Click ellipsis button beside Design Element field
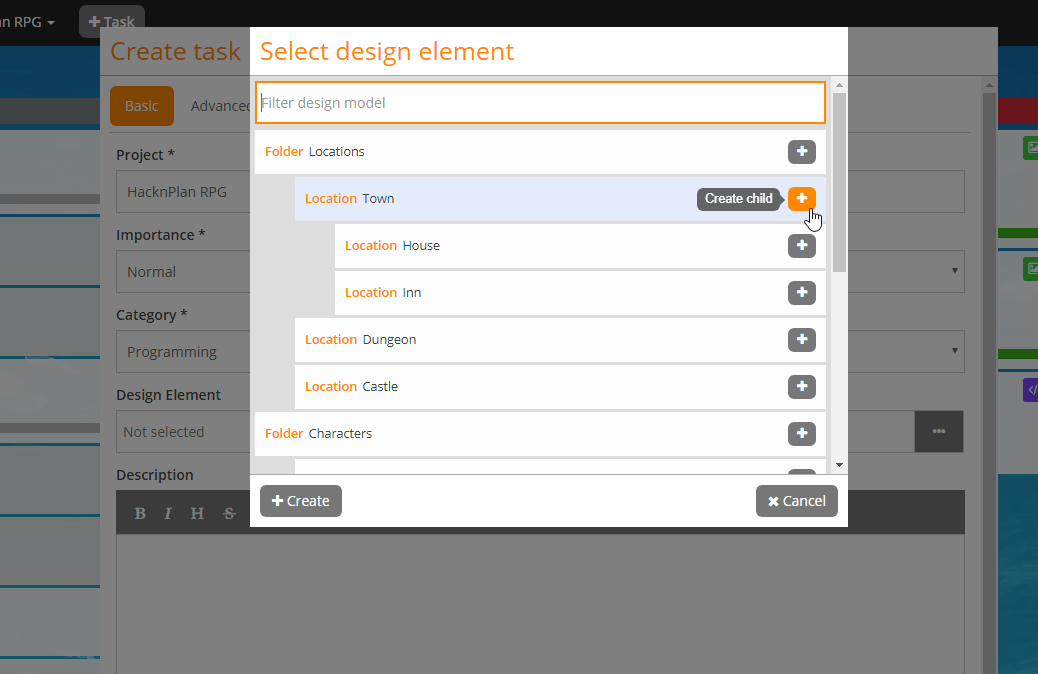This screenshot has width=1038, height=674. point(938,432)
